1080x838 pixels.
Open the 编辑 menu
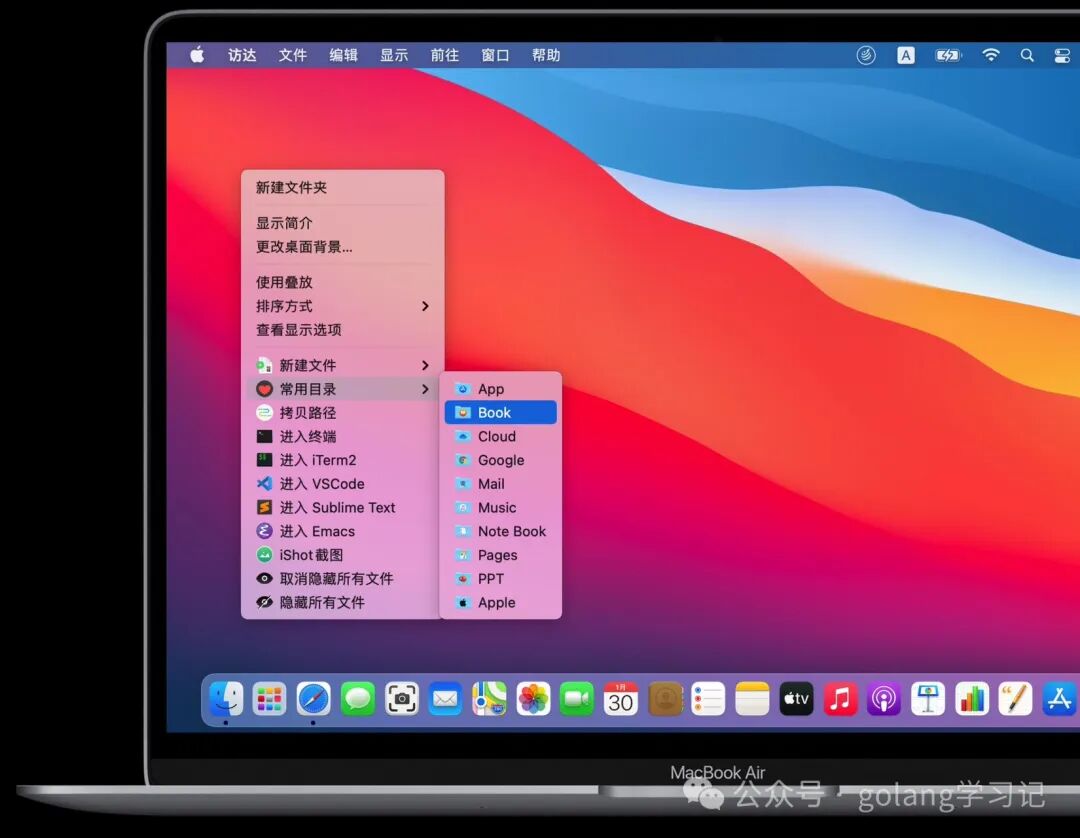pos(343,55)
